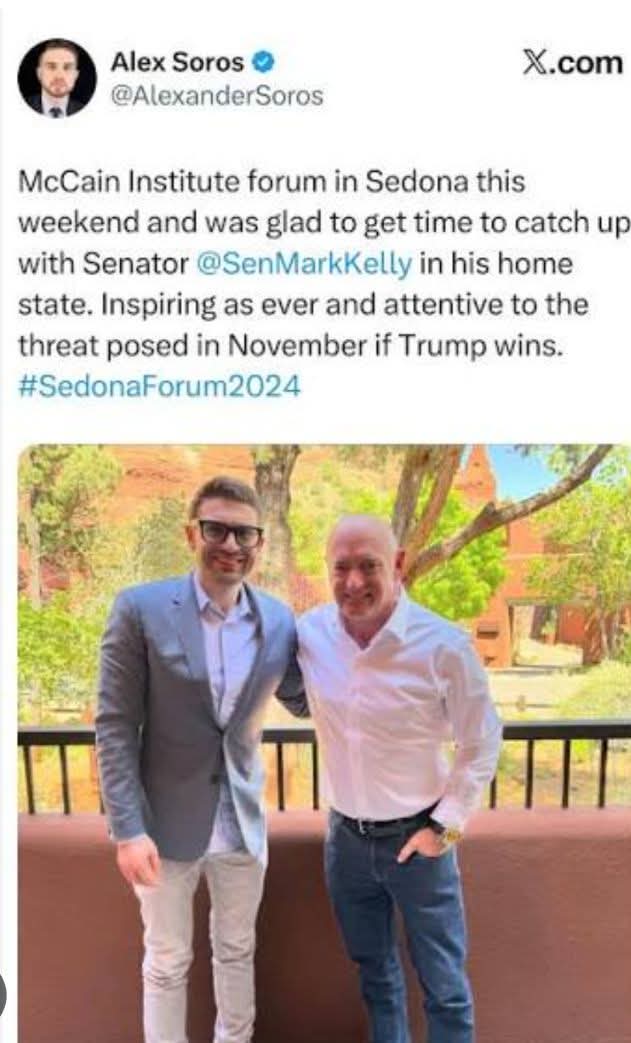The width and height of the screenshot is (631, 1043).
Task: Follow the #SedonaForum2024 hashtag
Action: click(160, 386)
